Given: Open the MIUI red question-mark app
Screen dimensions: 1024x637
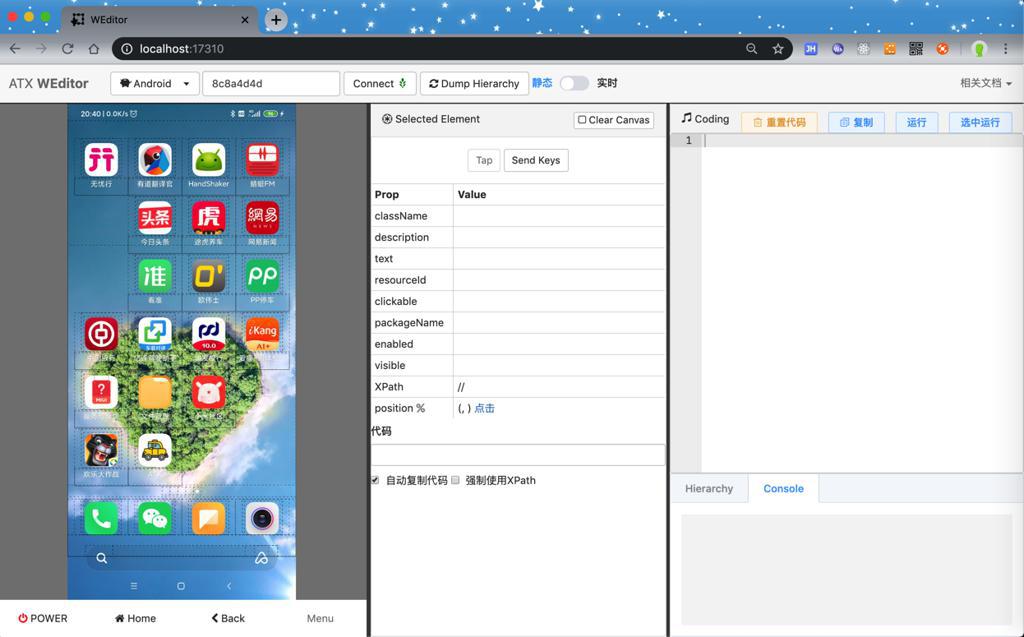Looking at the screenshot, I should (101, 392).
